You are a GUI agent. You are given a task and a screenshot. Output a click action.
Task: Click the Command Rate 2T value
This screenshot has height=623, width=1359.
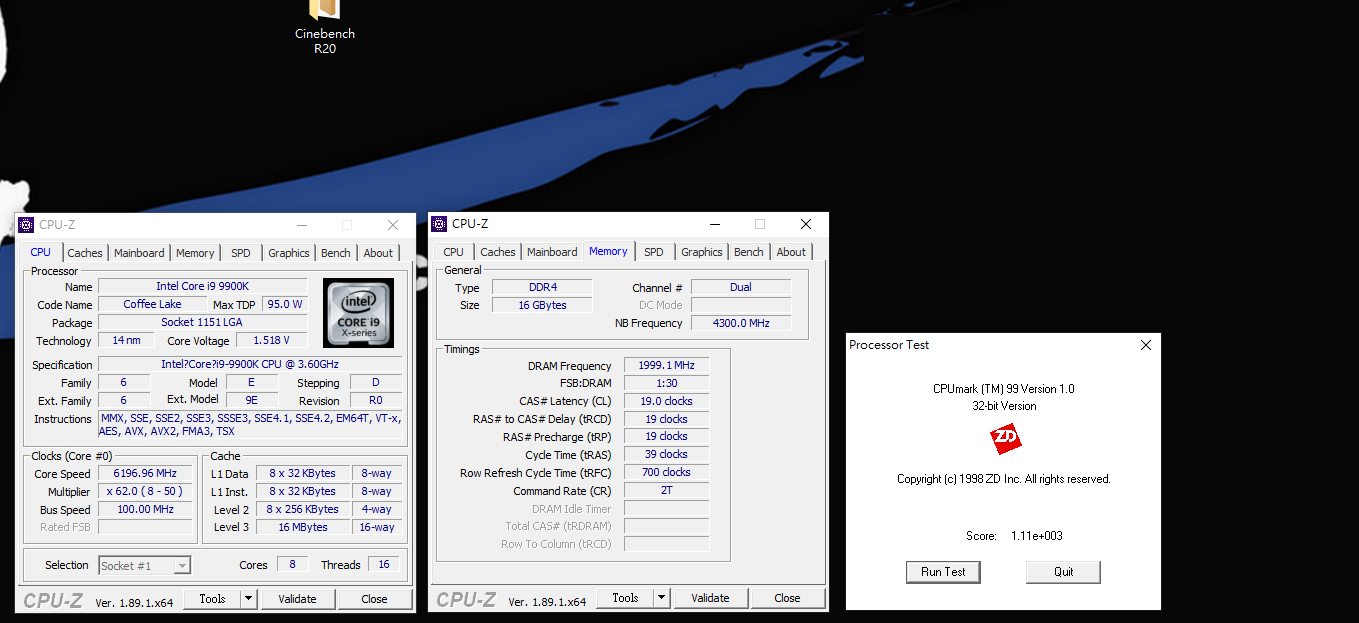[x=667, y=491]
